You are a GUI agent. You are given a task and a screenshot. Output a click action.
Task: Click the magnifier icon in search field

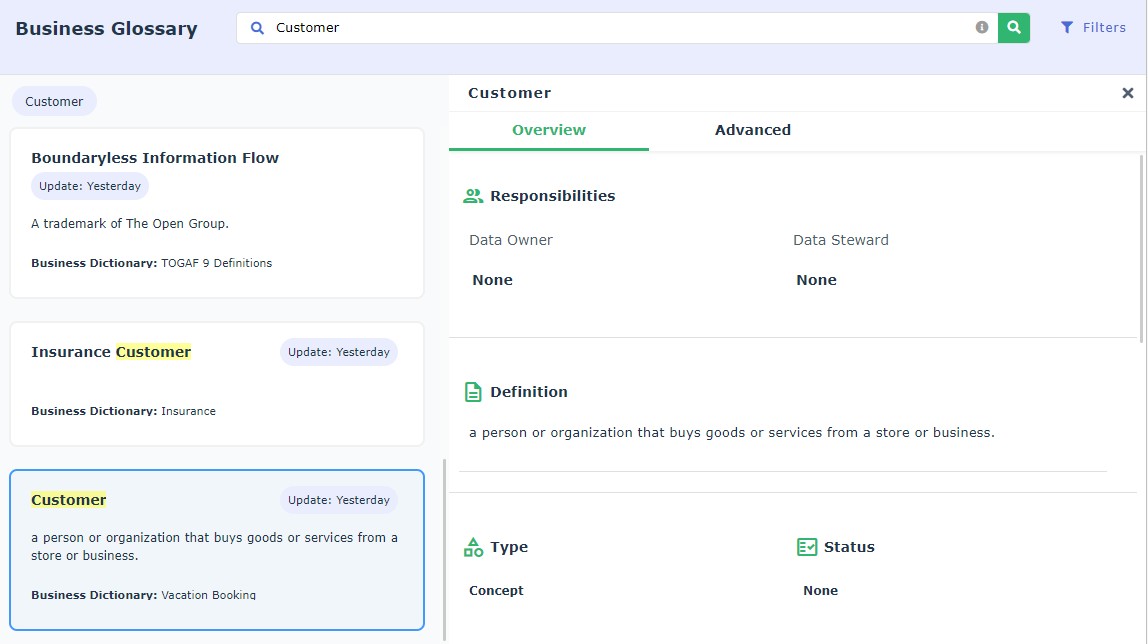[258, 28]
